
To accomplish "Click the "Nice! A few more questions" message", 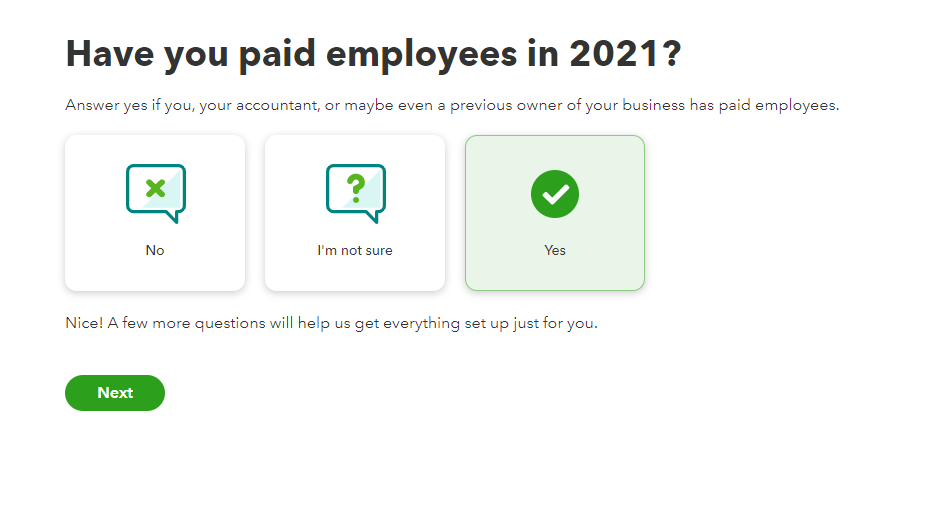I will pyautogui.click(x=331, y=323).
